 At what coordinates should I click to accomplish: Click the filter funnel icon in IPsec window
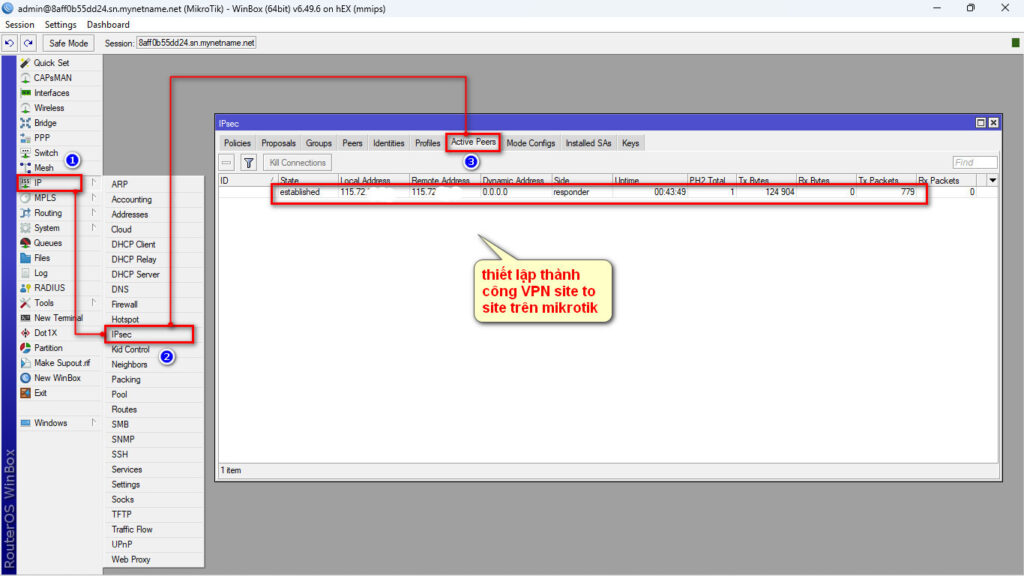[249, 162]
